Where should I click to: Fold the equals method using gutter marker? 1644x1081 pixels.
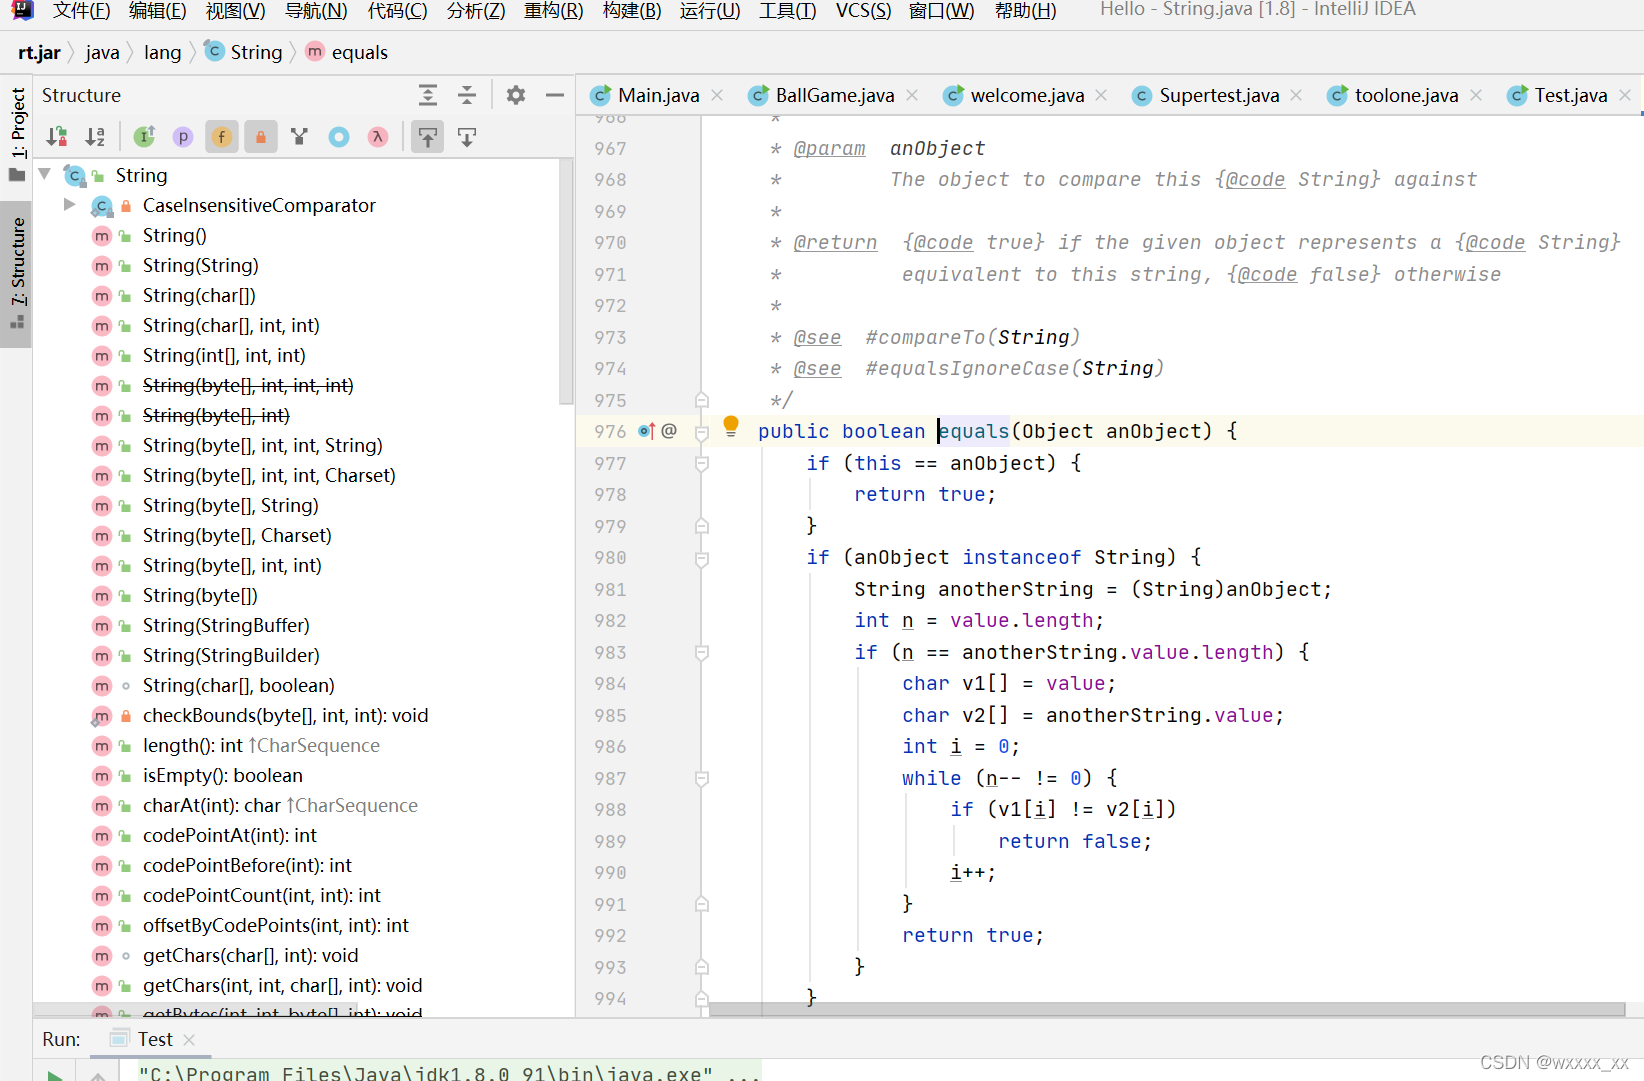701,431
